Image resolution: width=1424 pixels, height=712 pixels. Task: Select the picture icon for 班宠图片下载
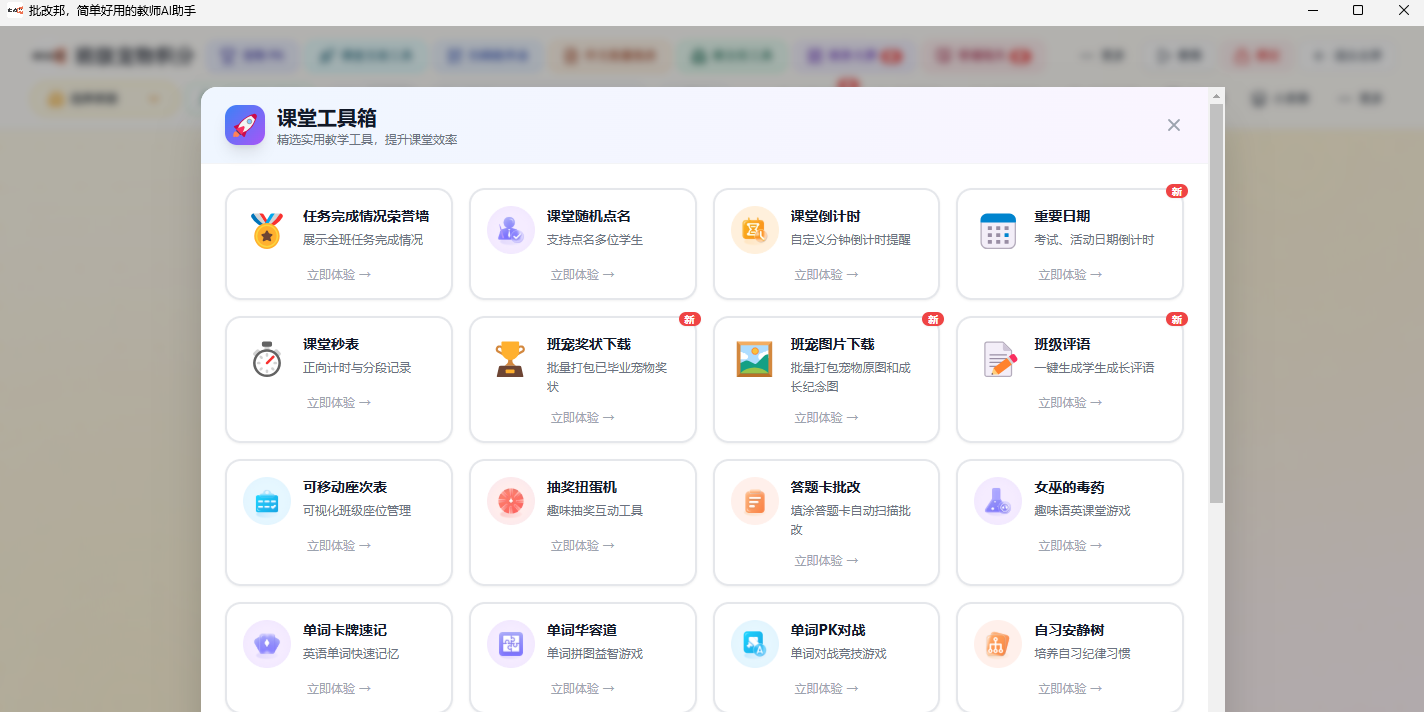point(754,358)
